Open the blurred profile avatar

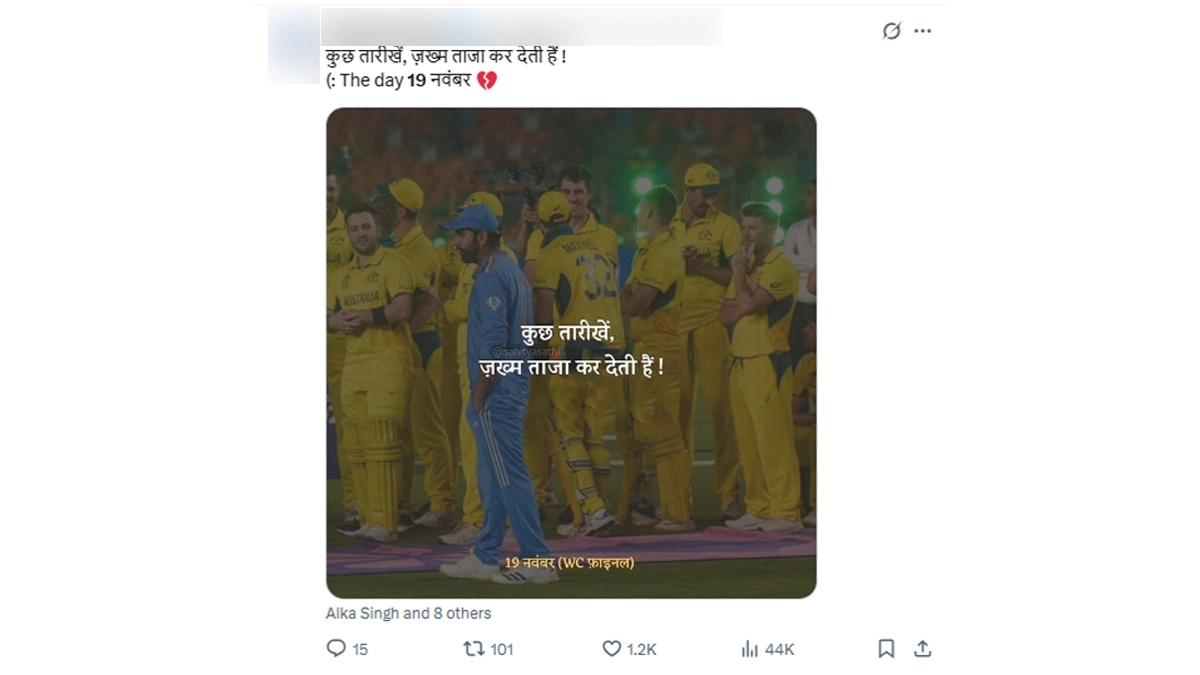tap(293, 45)
